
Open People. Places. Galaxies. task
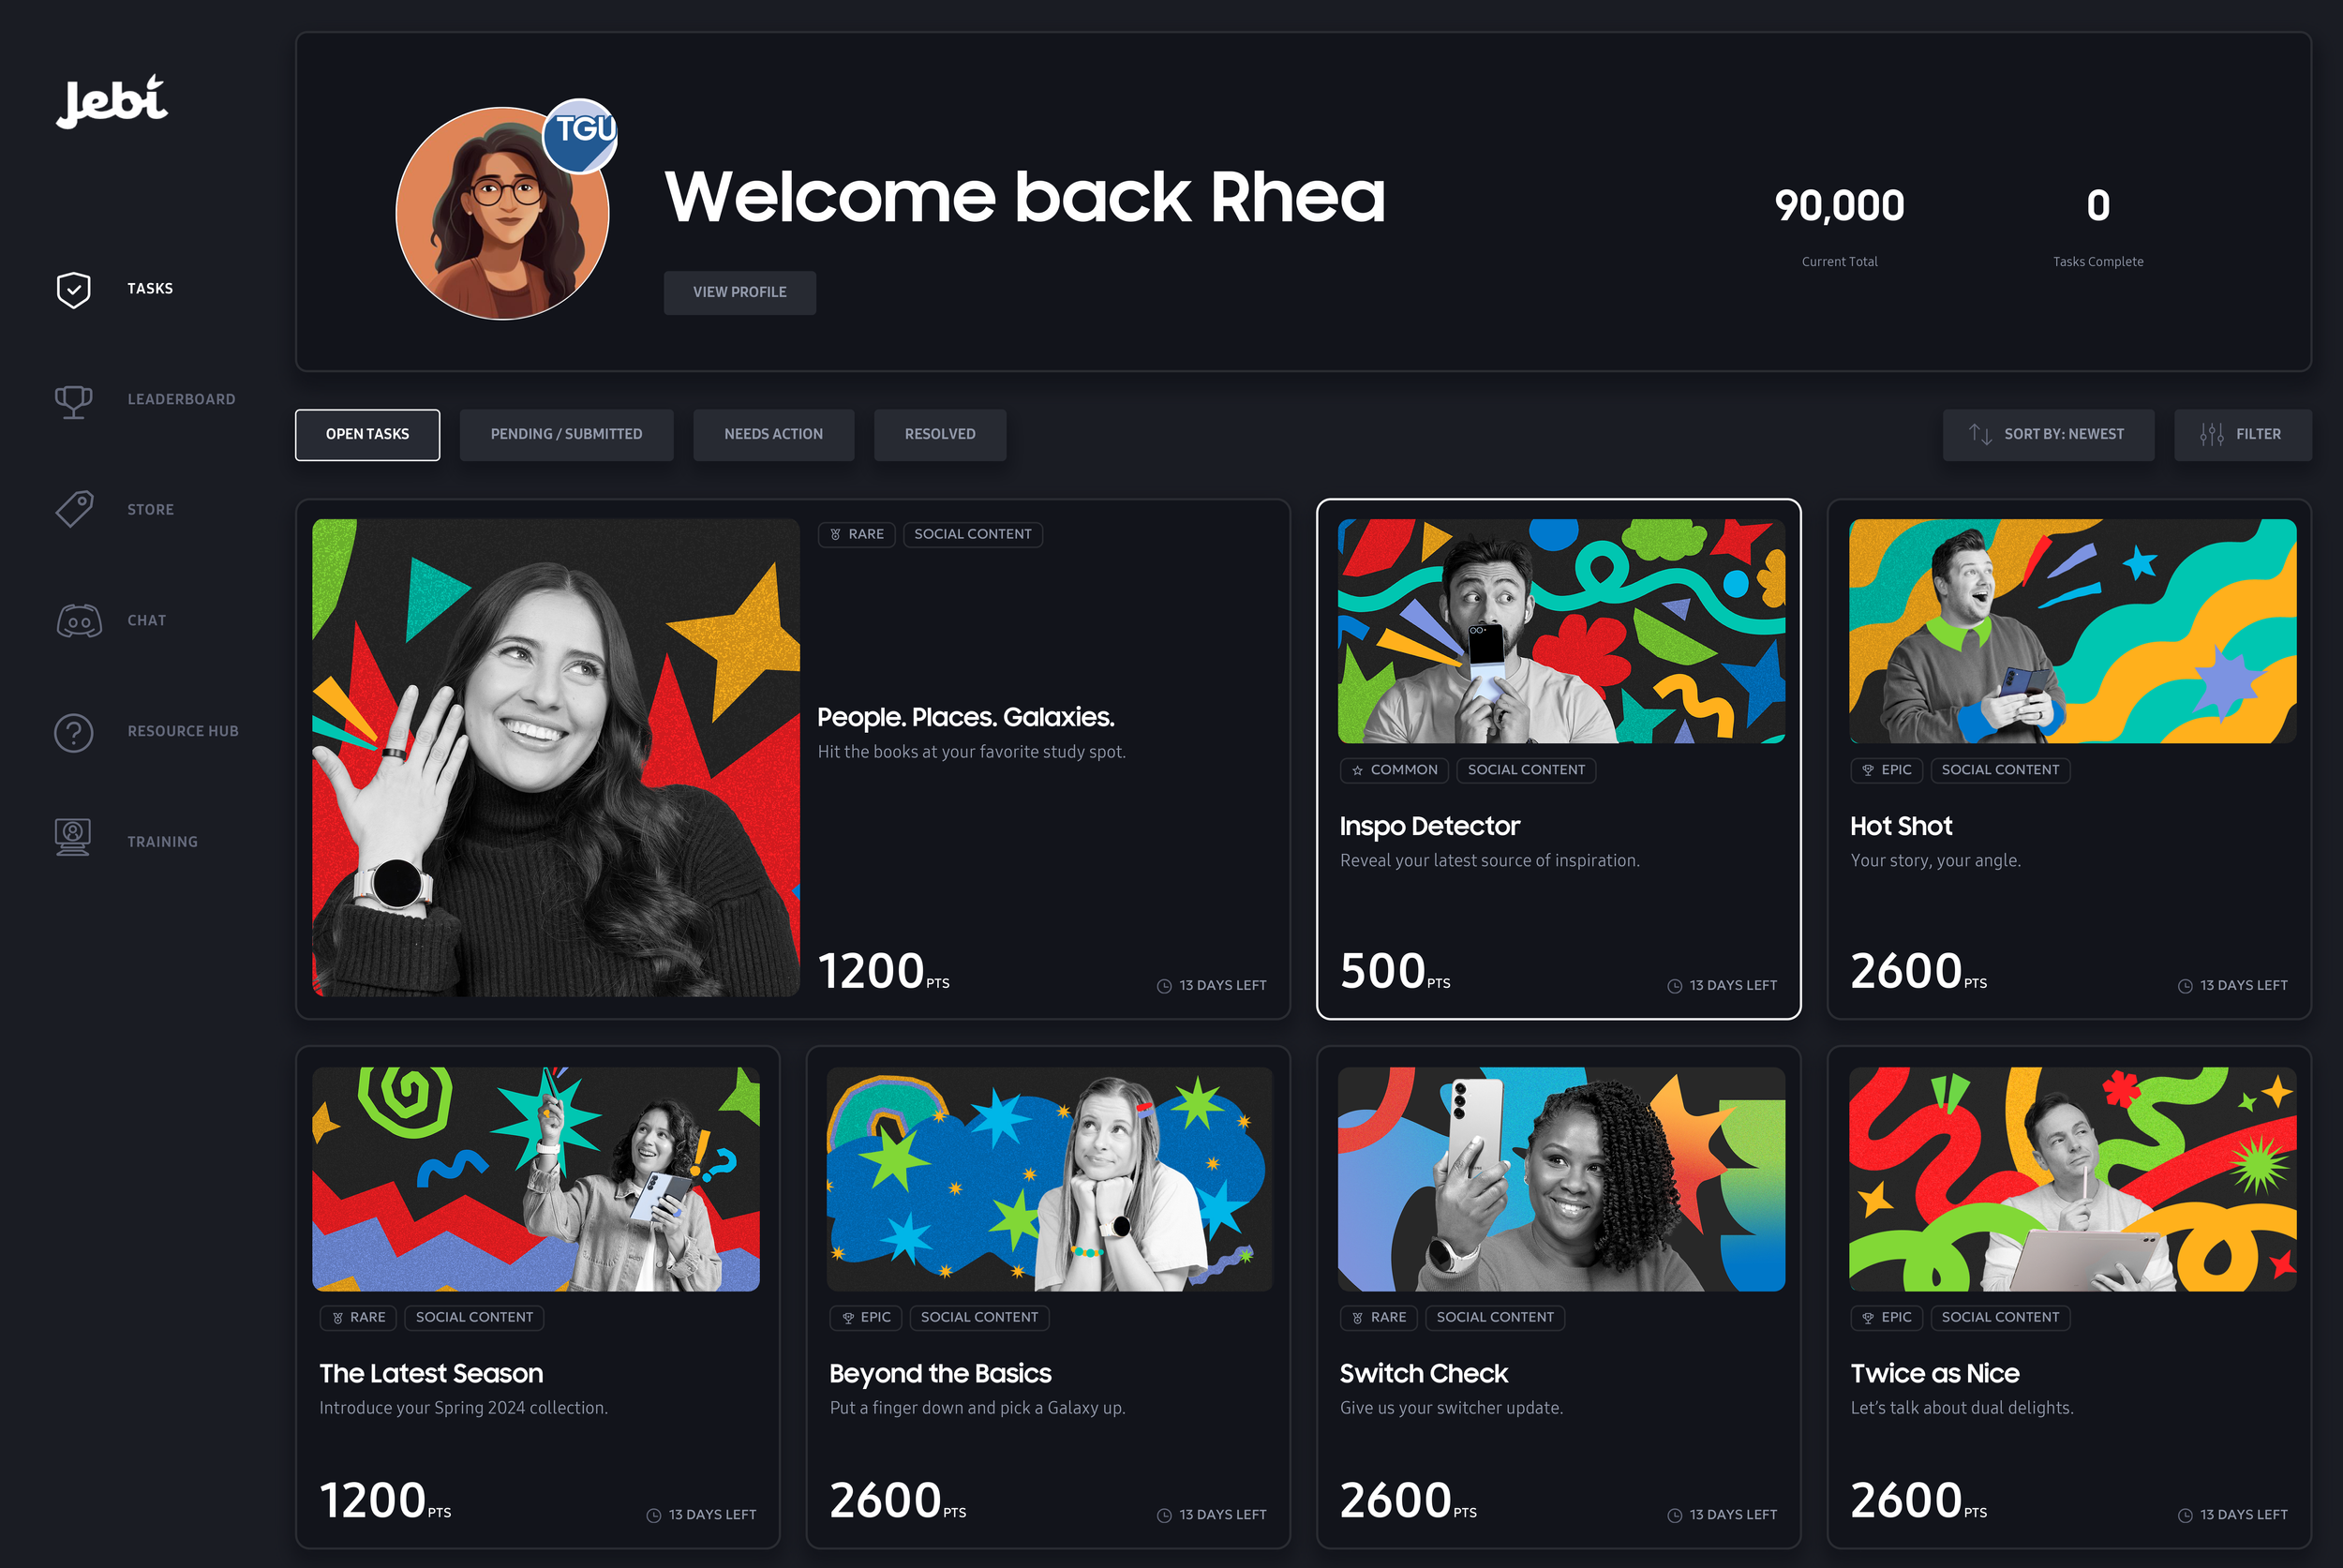tap(965, 717)
